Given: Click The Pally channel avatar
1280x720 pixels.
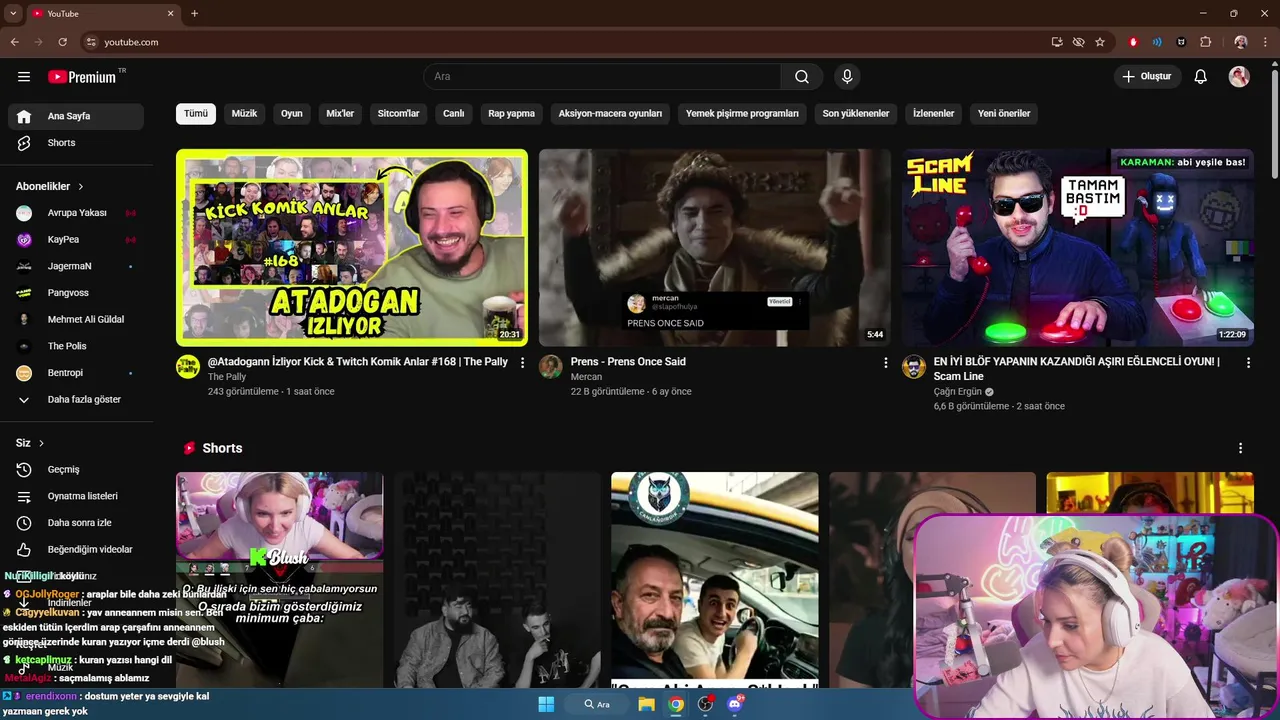Looking at the screenshot, I should coord(188,366).
